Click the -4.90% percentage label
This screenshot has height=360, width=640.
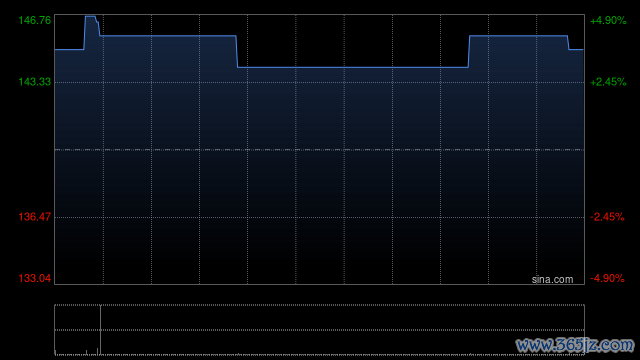(607, 278)
